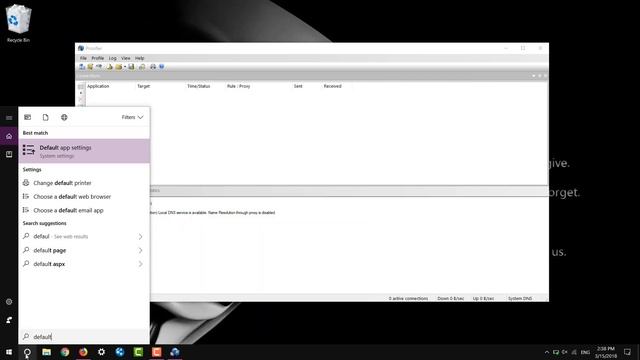This screenshot has width=640, height=360.
Task: Open the Help menu in Proxifier
Action: [x=140, y=58]
